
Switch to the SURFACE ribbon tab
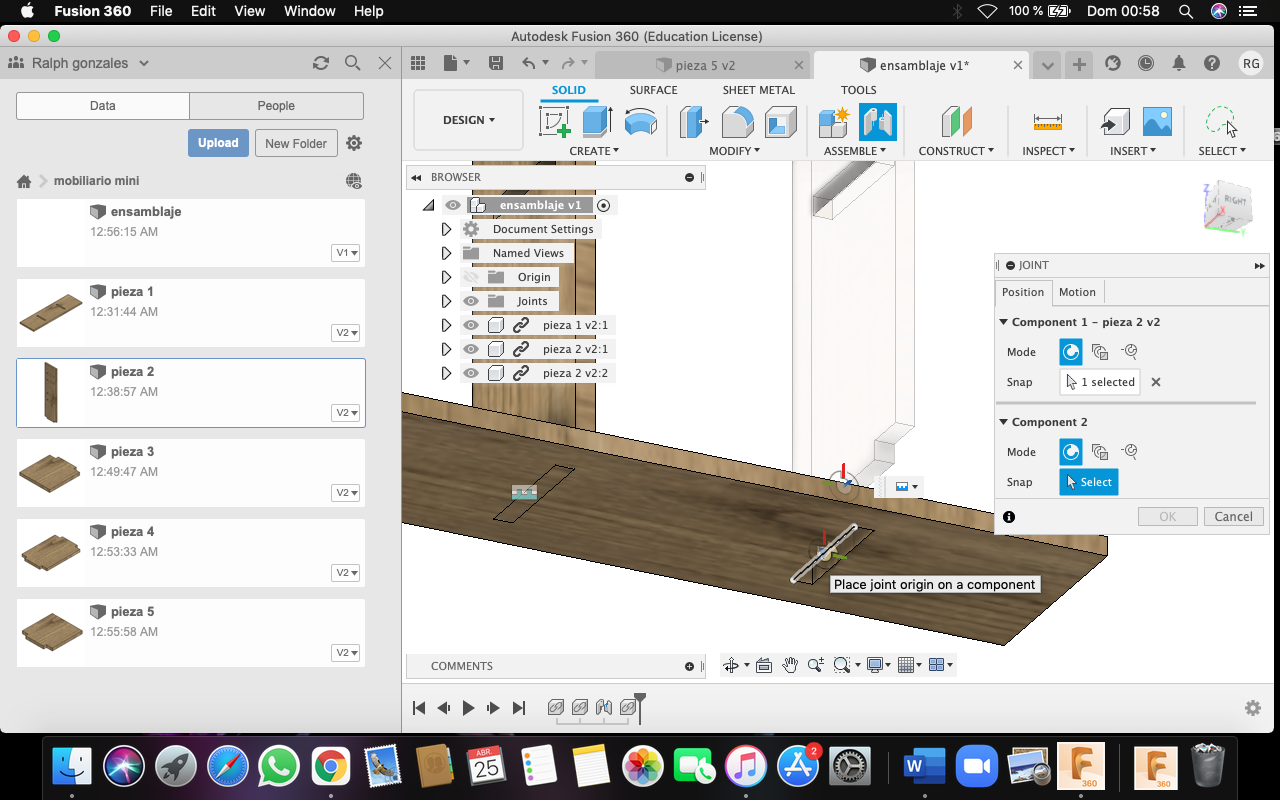[x=653, y=90]
